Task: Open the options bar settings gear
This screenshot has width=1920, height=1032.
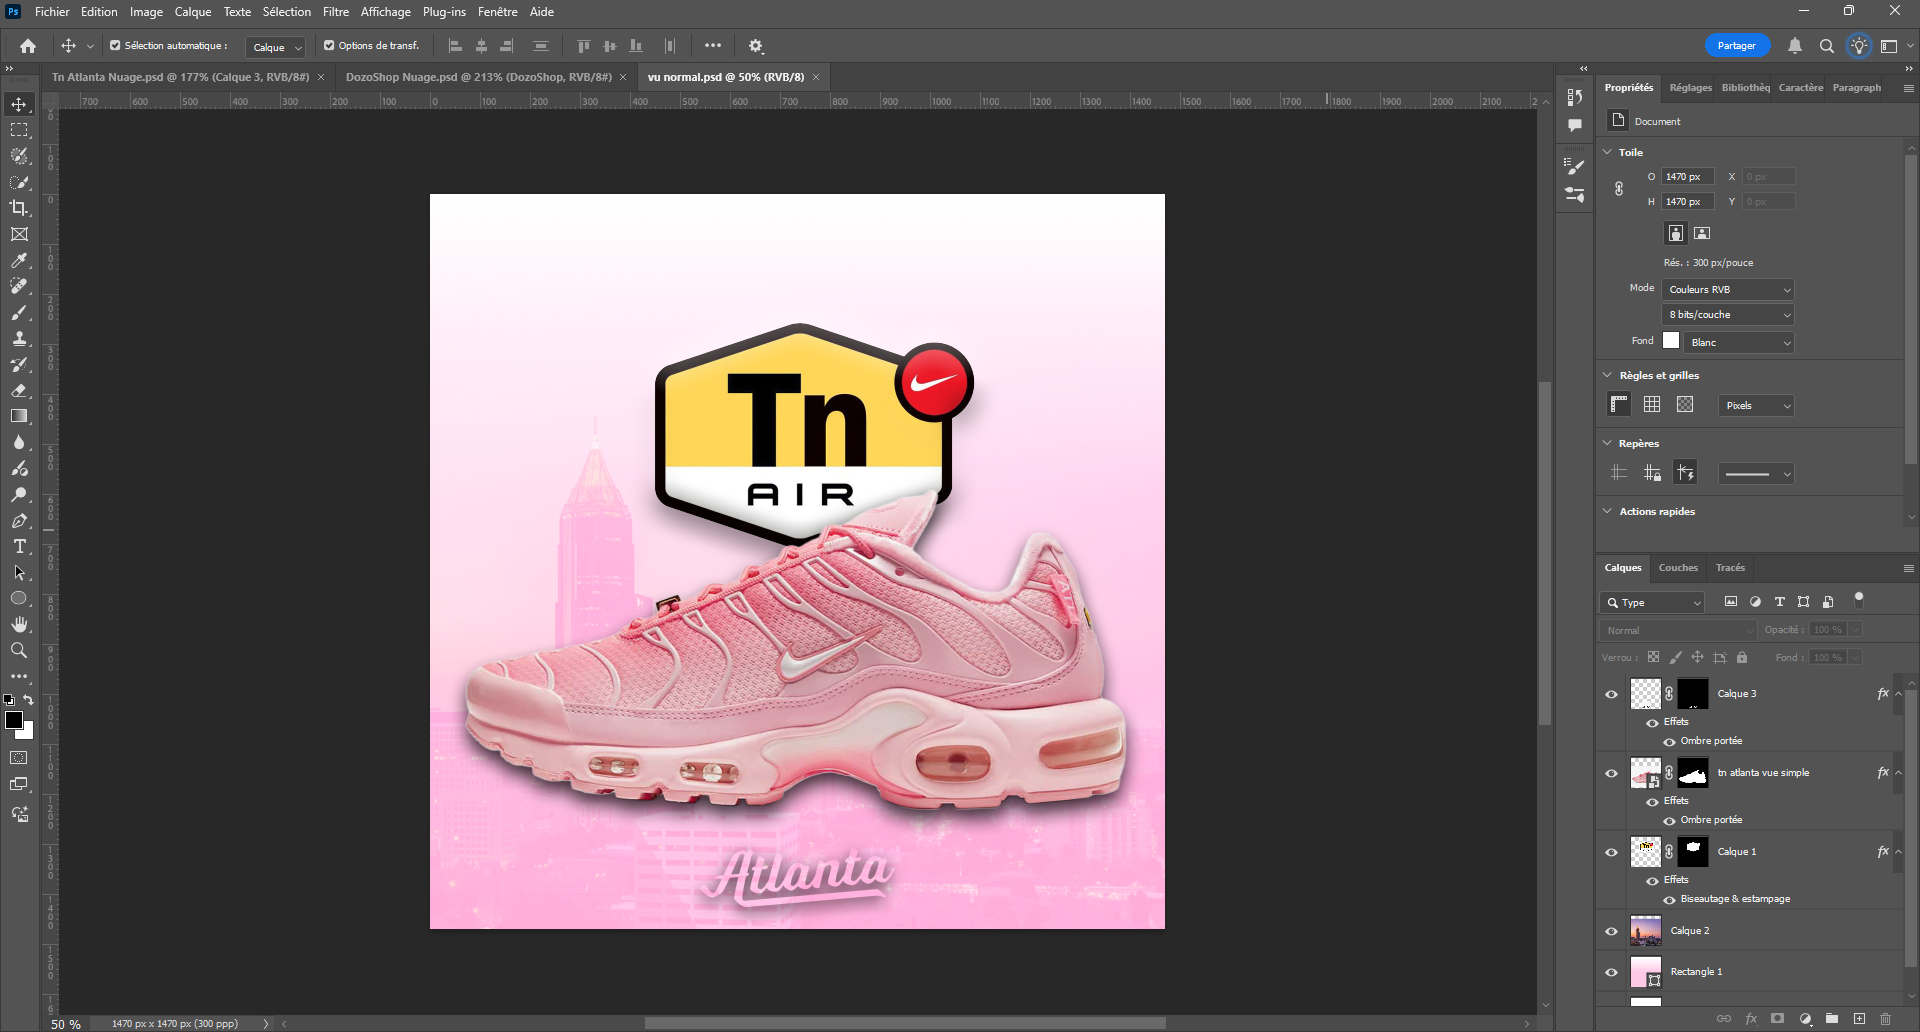Action: (x=756, y=46)
